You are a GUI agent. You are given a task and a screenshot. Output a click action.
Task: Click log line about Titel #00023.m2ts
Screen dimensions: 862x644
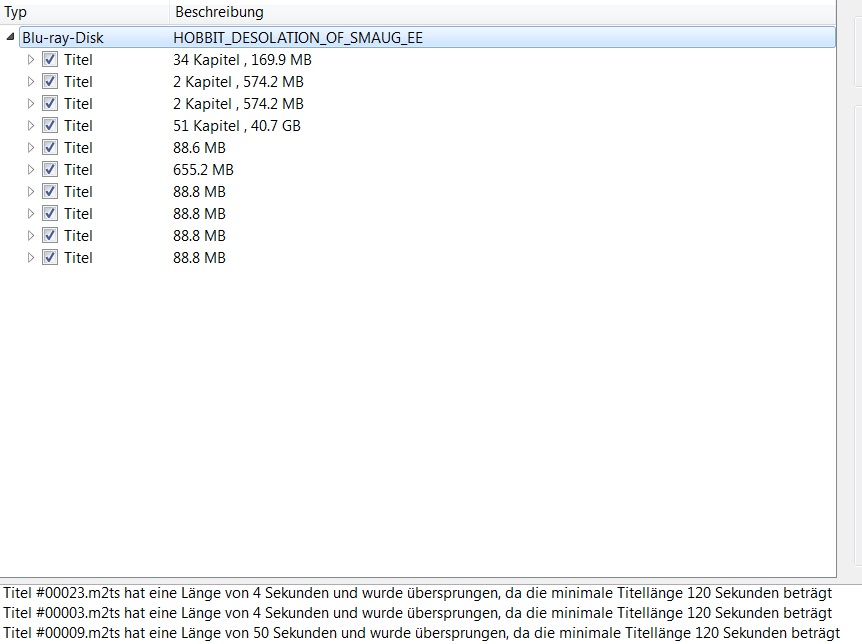(x=418, y=593)
